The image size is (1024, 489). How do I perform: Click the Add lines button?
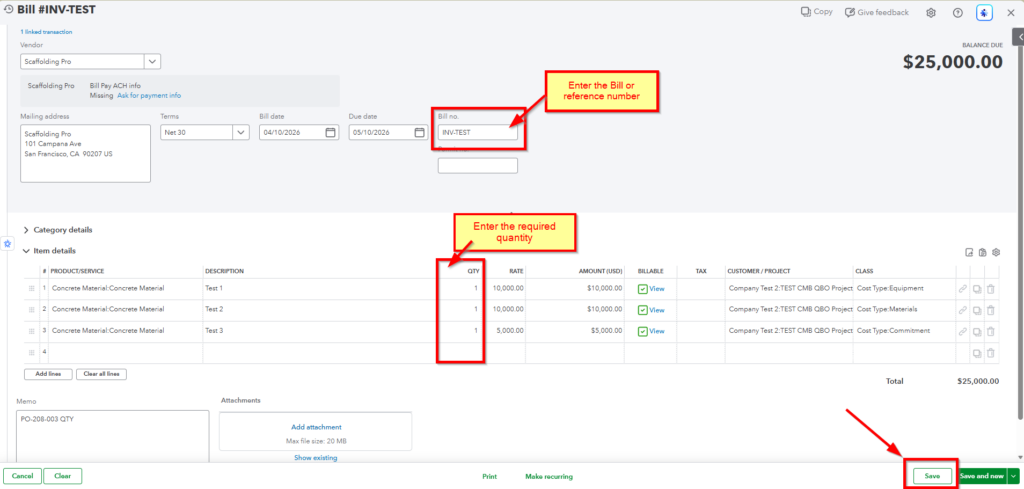point(47,374)
